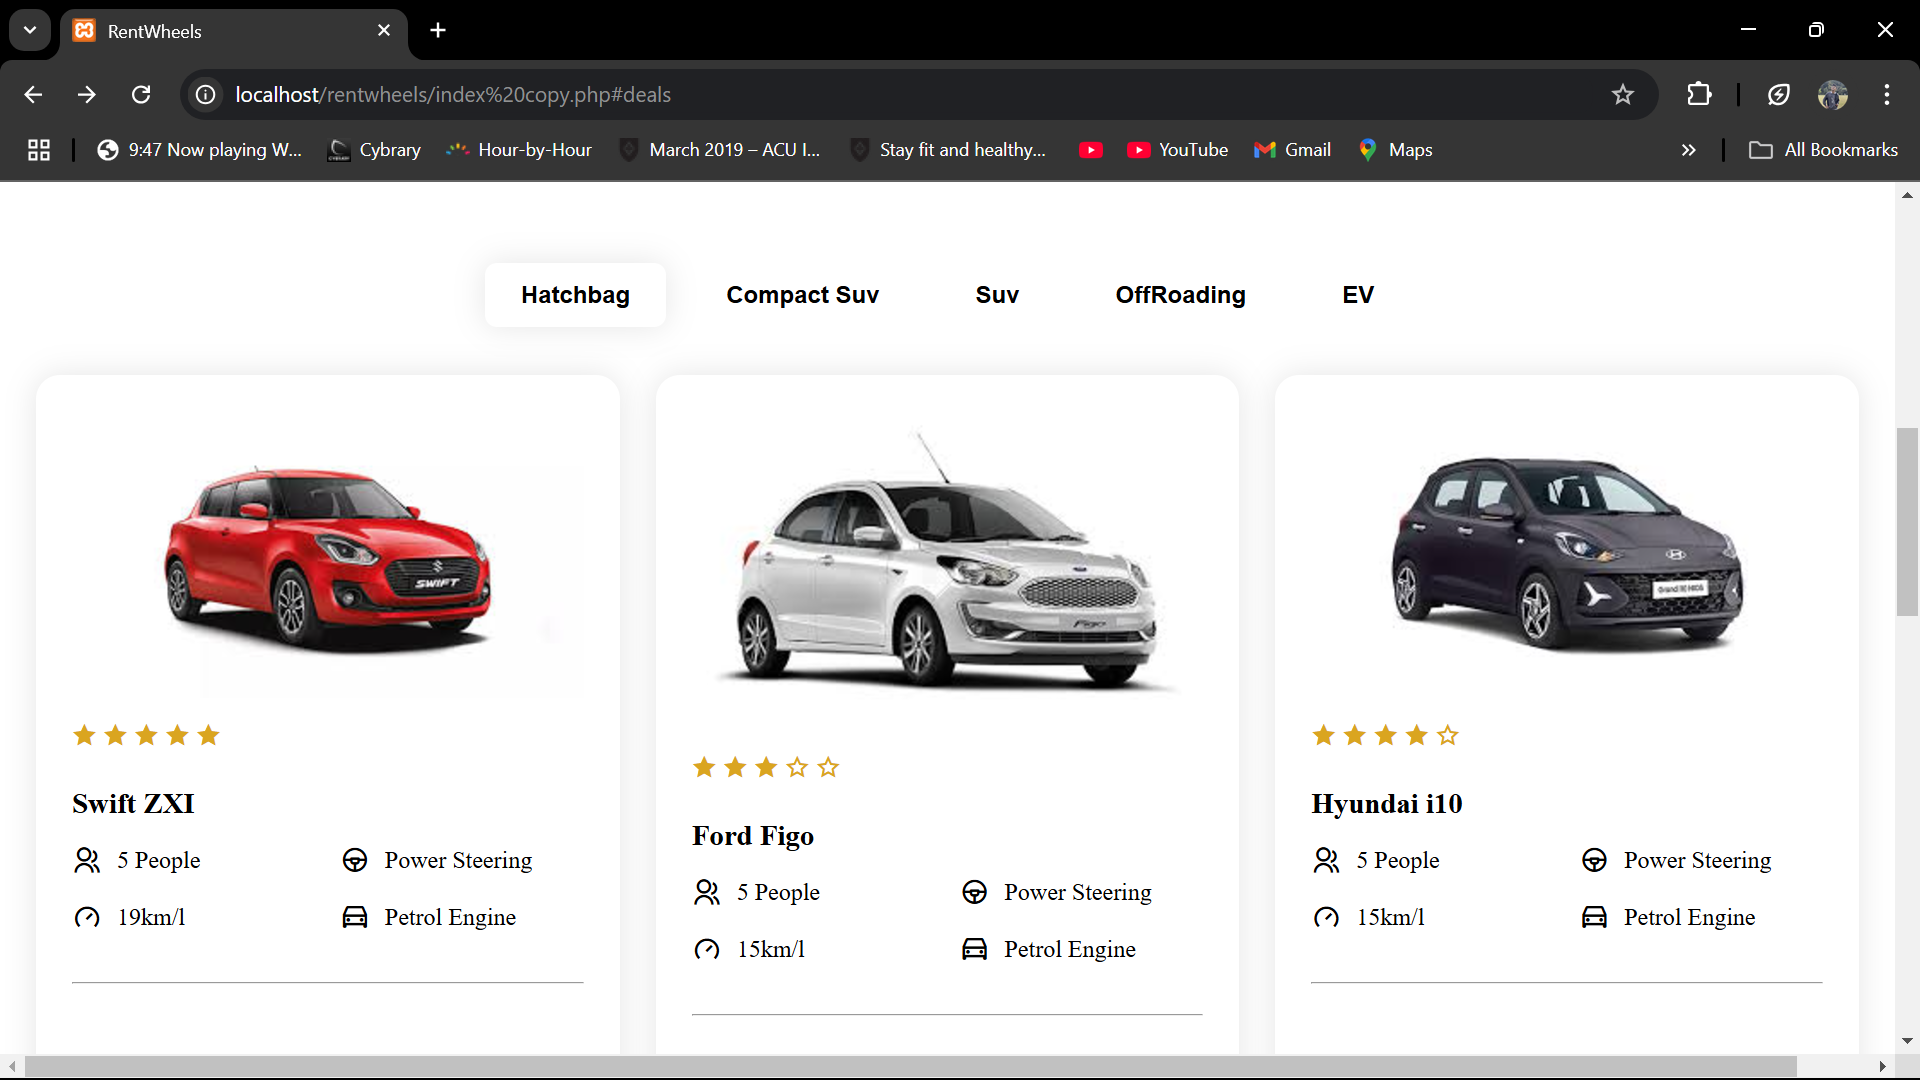Select the OffRoading category tab

coord(1180,295)
